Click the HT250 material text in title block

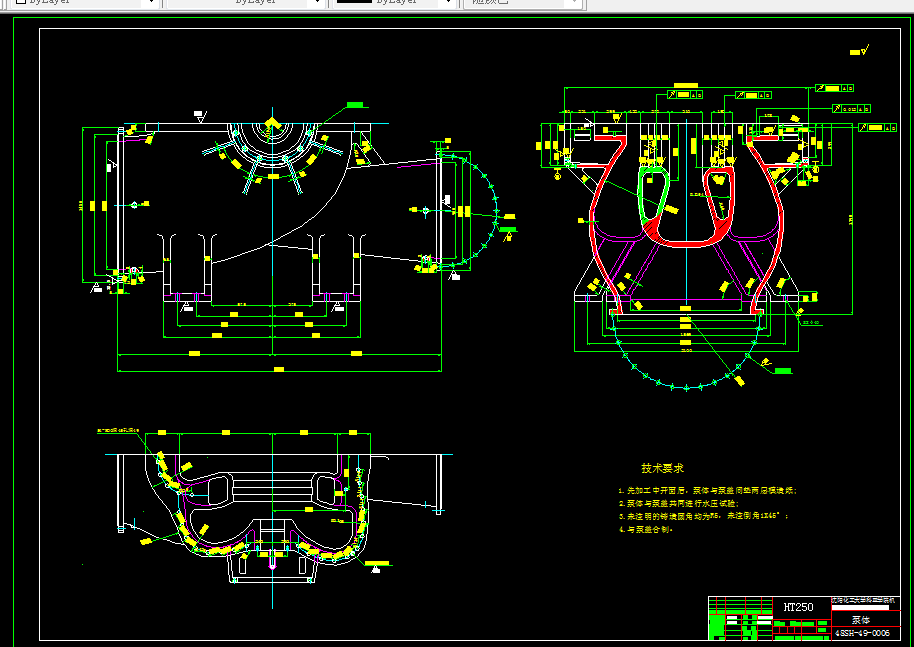798,607
